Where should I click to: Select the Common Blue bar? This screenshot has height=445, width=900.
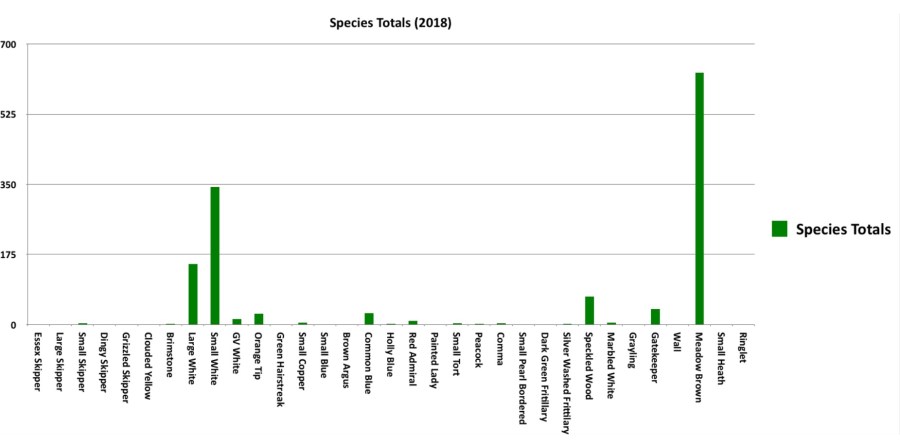tap(369, 319)
